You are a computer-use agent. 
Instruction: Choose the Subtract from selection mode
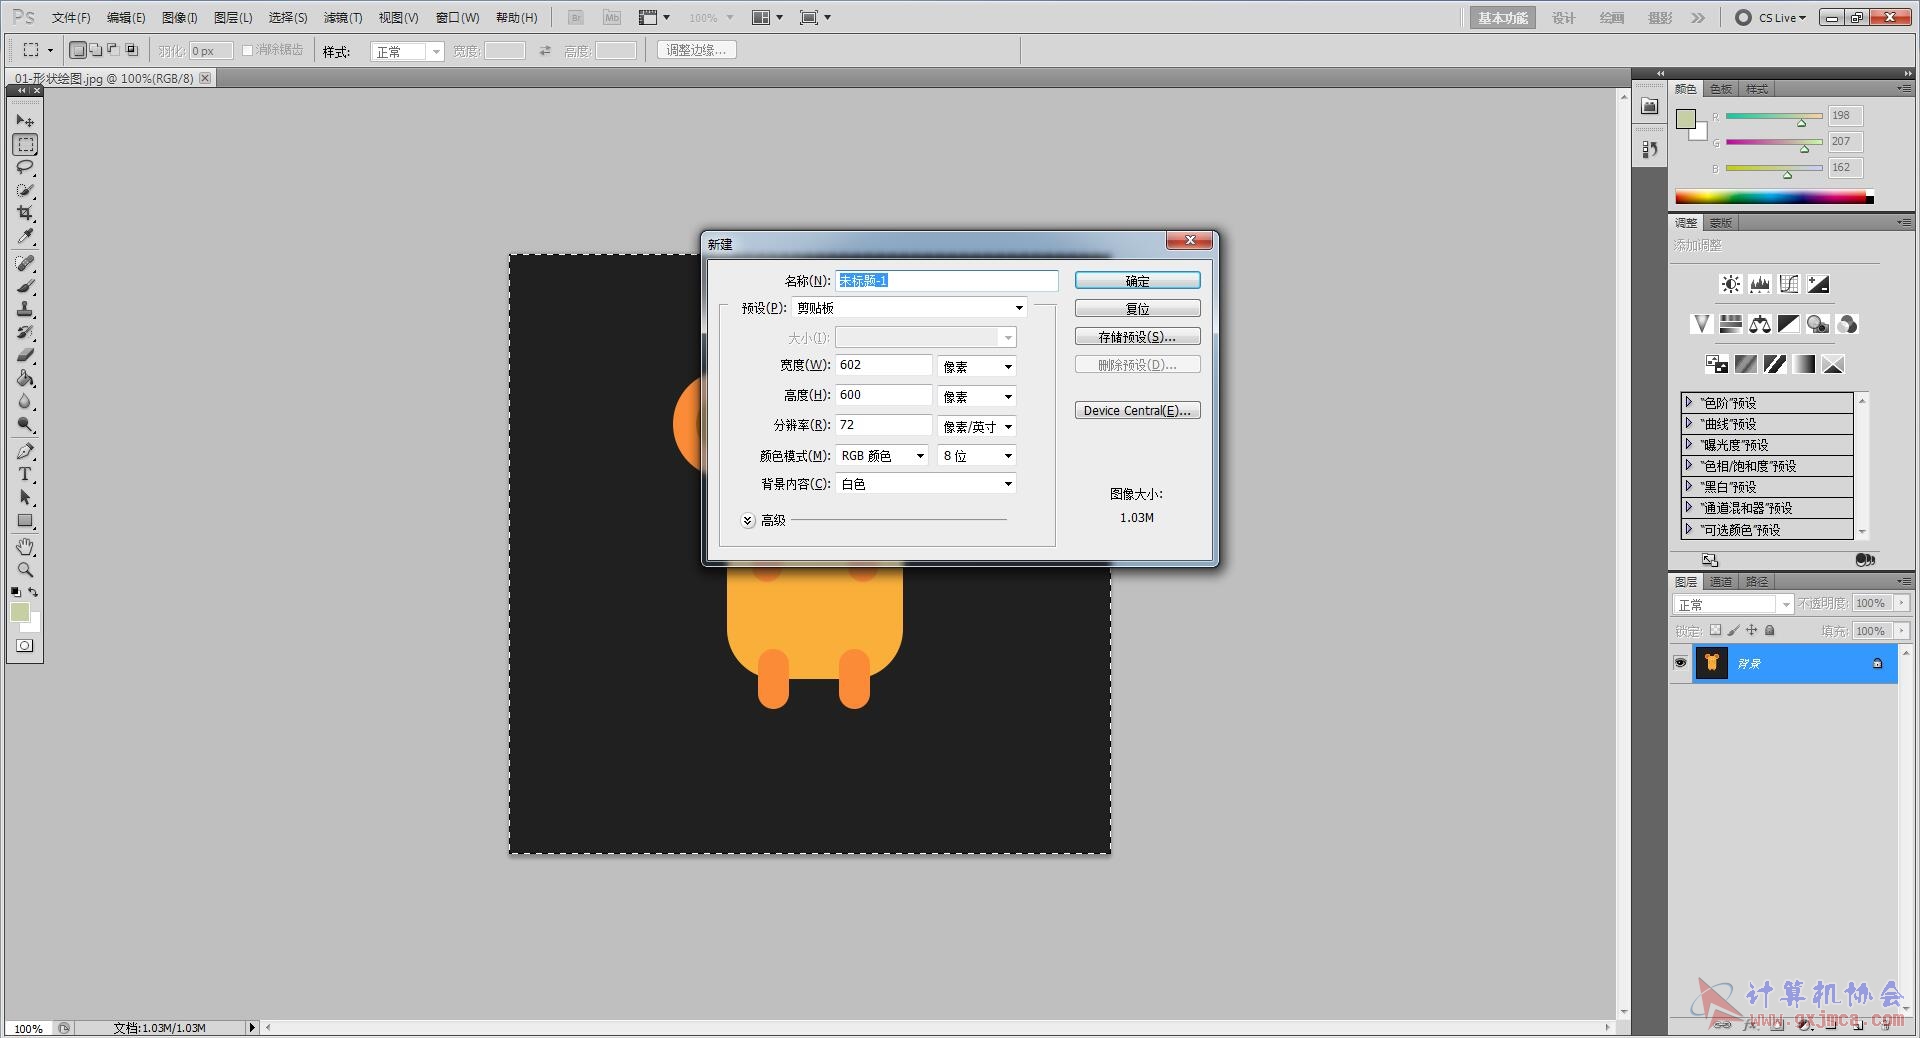pos(113,50)
